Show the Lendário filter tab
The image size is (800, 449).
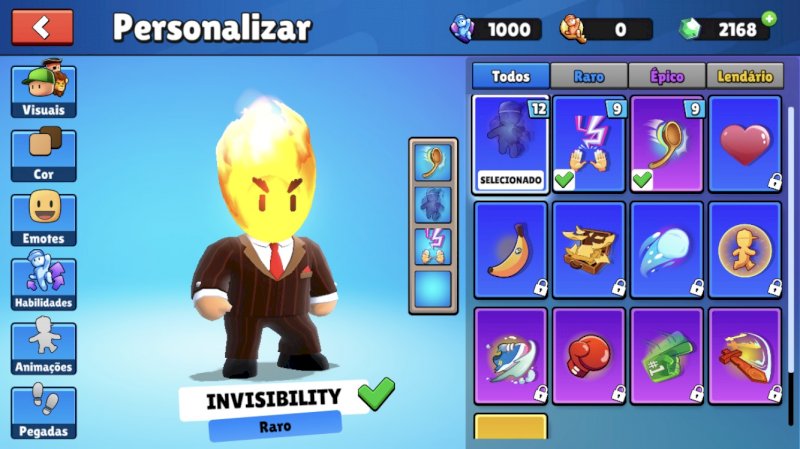tap(745, 76)
